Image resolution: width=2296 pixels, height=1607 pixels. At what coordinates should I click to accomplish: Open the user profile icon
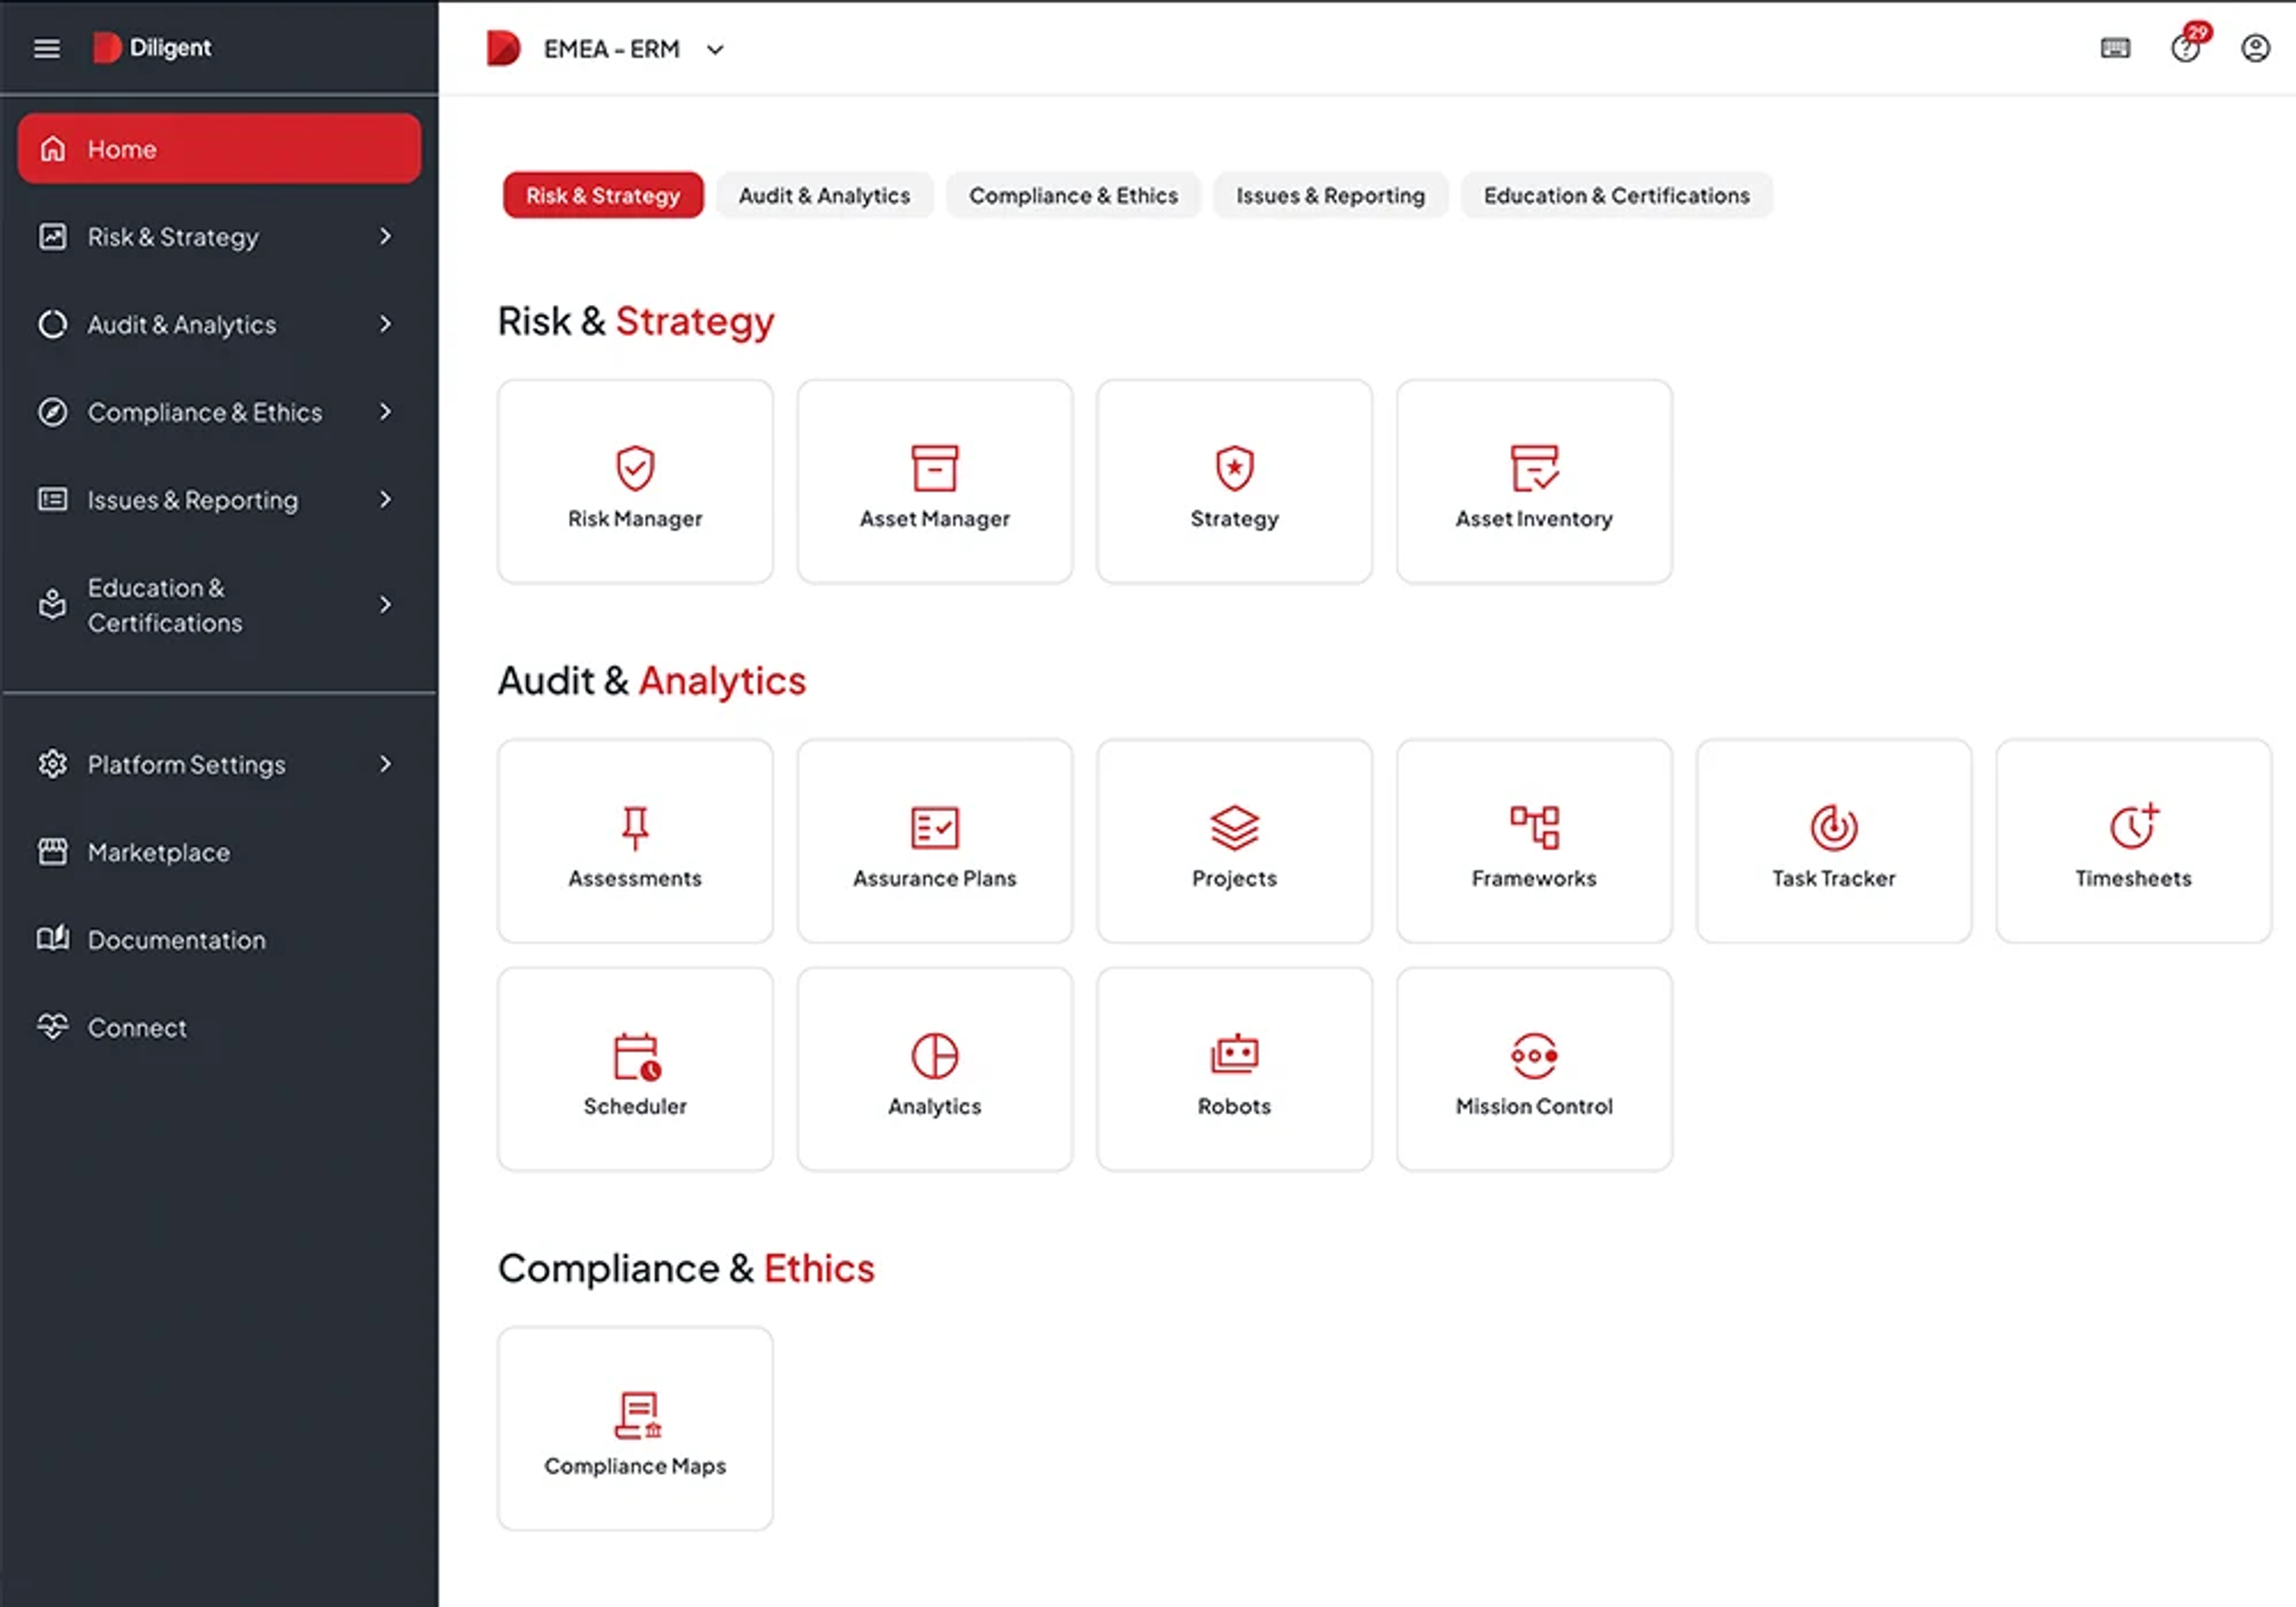click(2255, 48)
